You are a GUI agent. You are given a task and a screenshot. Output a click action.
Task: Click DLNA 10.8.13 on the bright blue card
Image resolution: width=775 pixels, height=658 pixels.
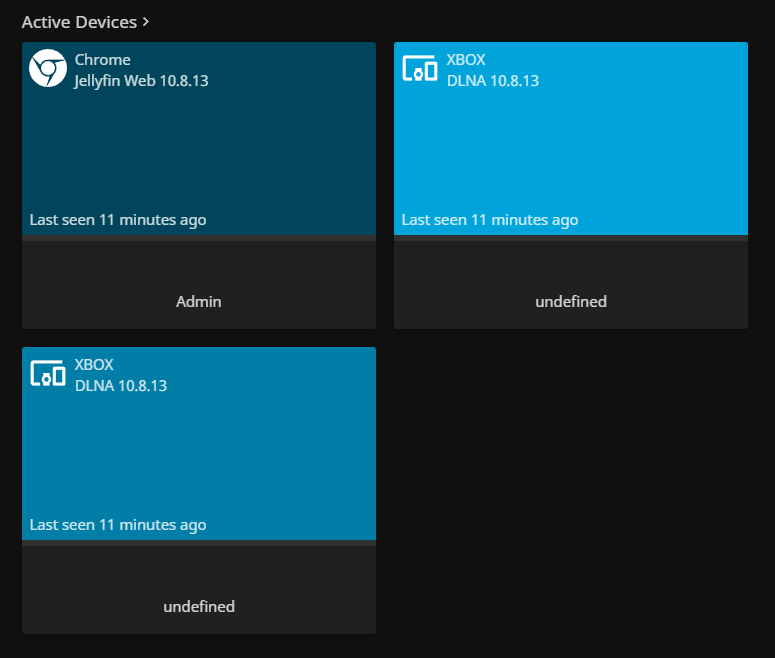pos(493,80)
